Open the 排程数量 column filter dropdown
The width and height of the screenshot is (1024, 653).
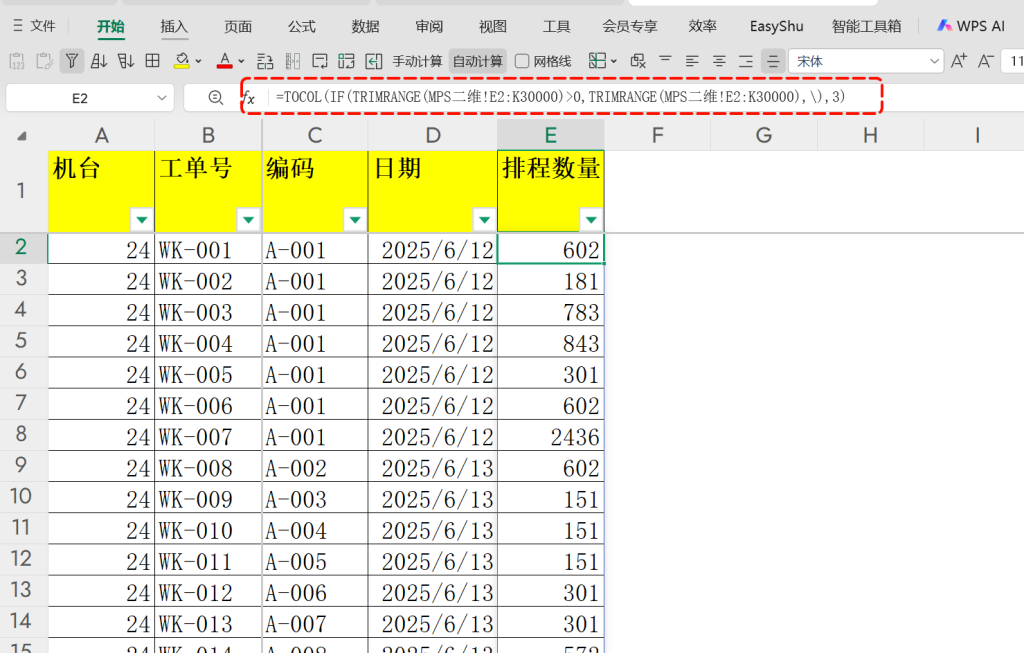[590, 219]
